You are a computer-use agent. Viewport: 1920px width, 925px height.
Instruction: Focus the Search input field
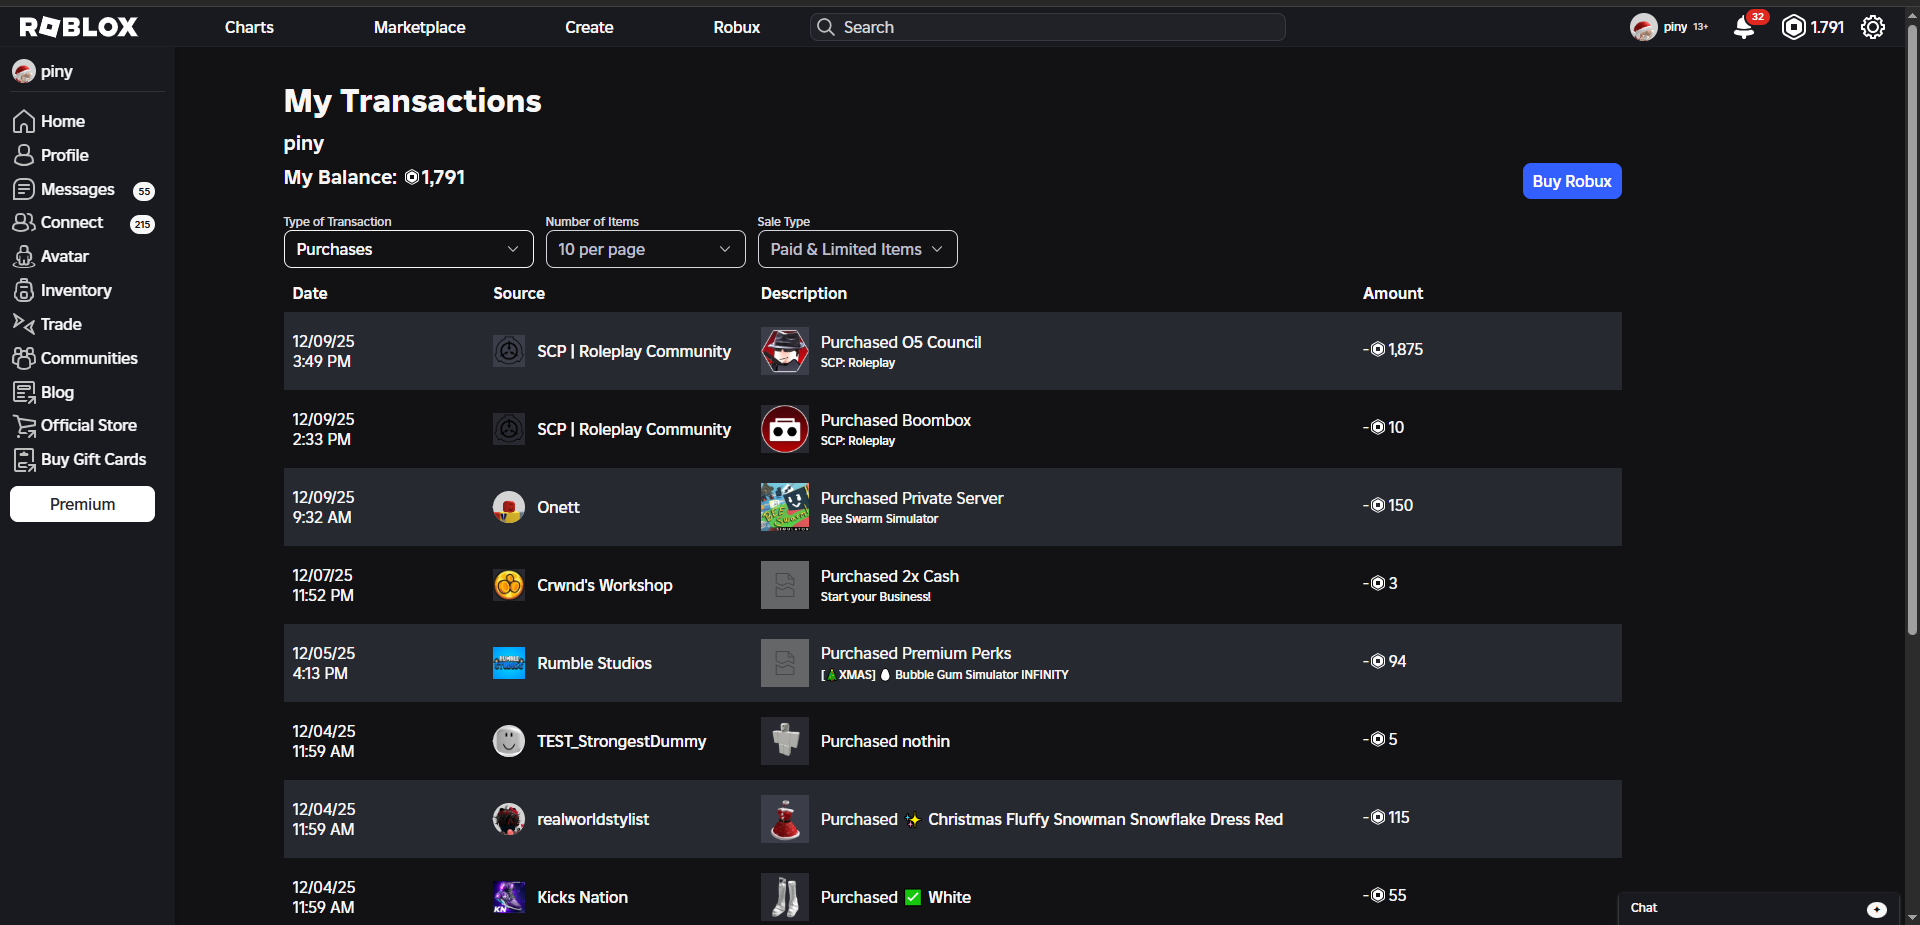[x=1048, y=27]
